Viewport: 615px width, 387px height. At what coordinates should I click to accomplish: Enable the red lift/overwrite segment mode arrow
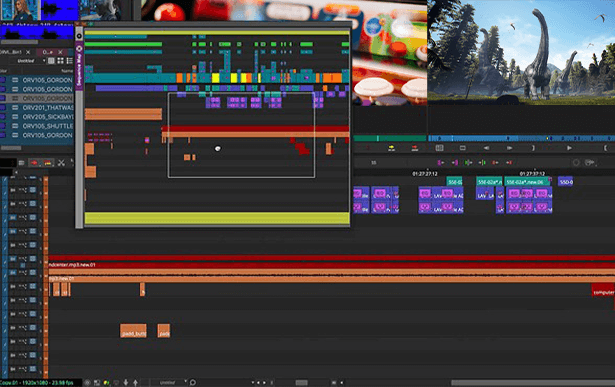pos(34,163)
